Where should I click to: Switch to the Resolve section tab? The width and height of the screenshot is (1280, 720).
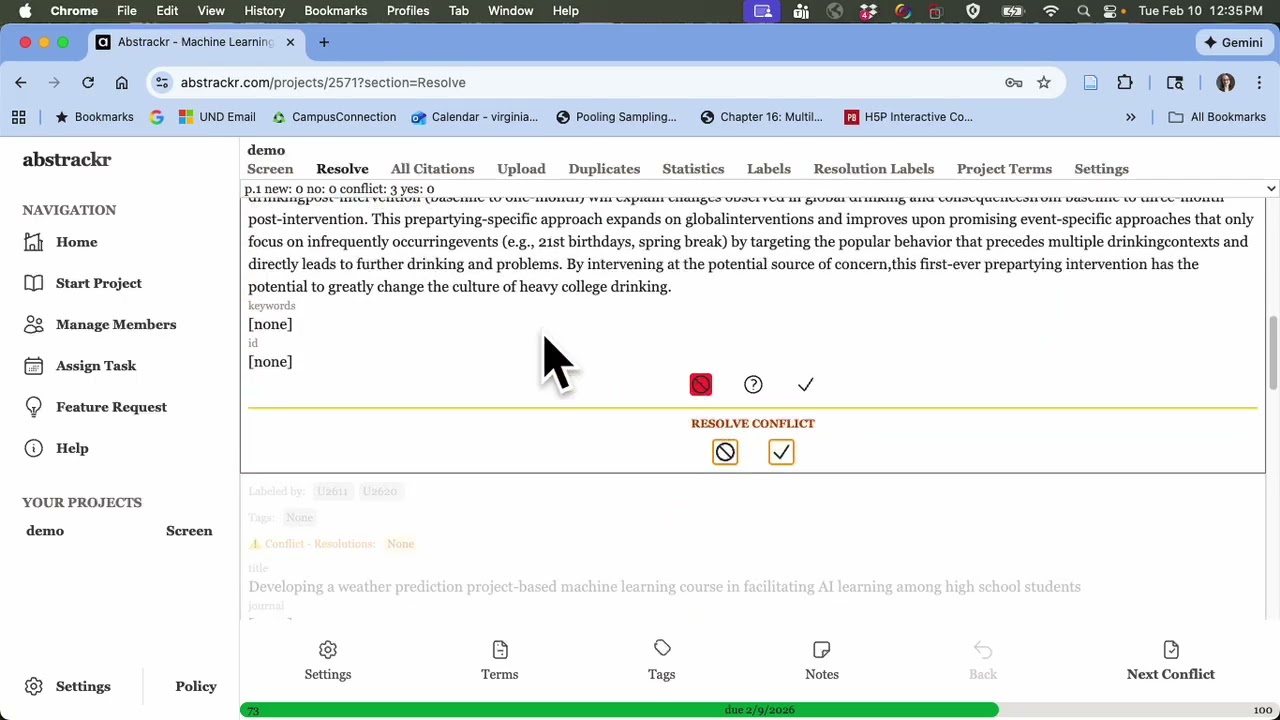[x=342, y=169]
